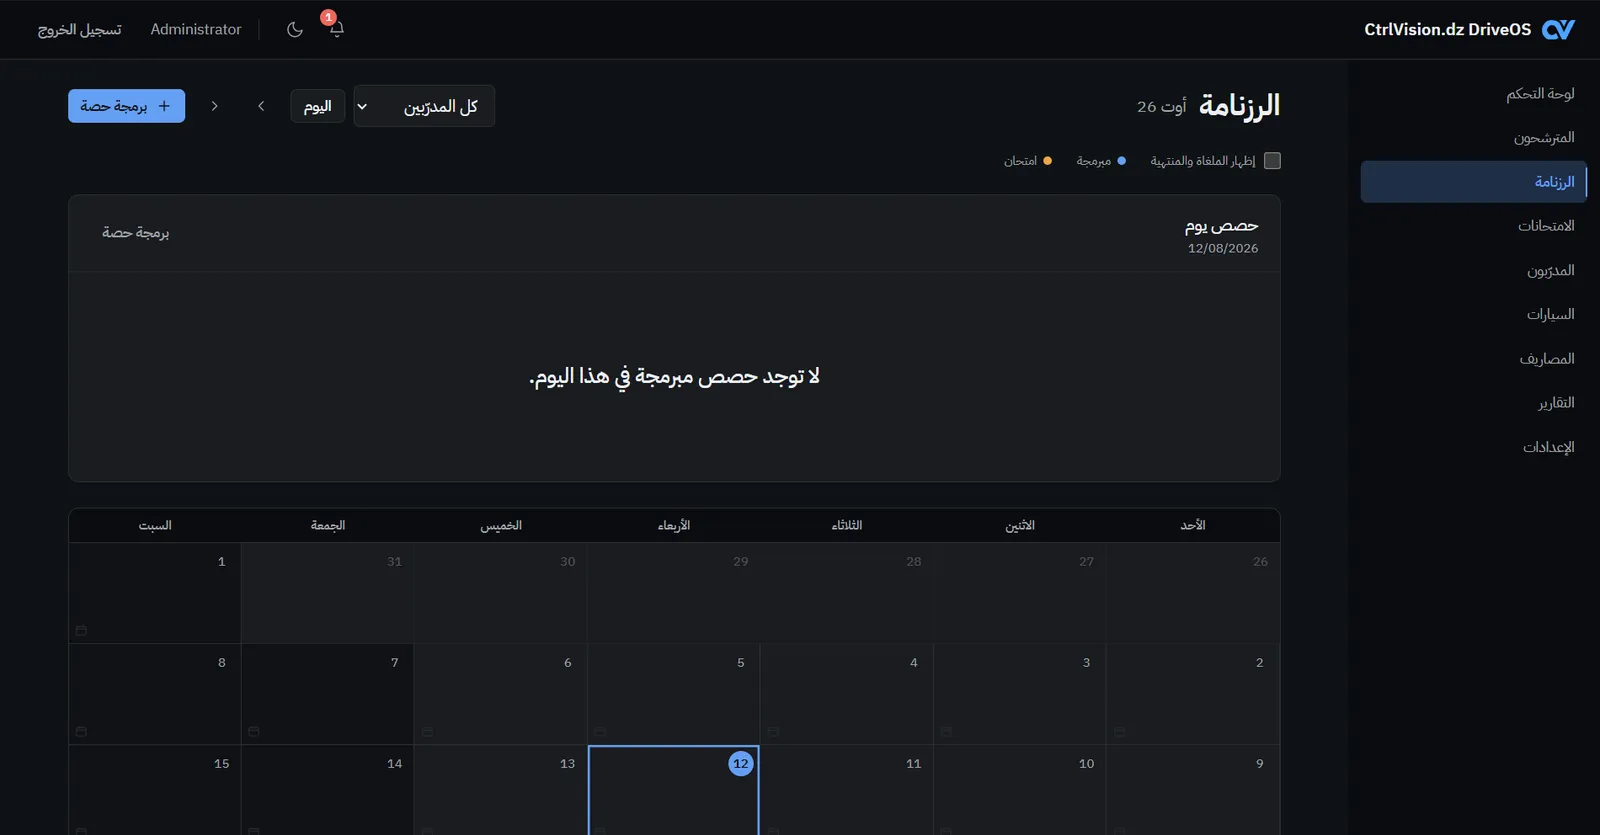
Task: Select day 10 in the calendar grid
Action: point(1020,790)
